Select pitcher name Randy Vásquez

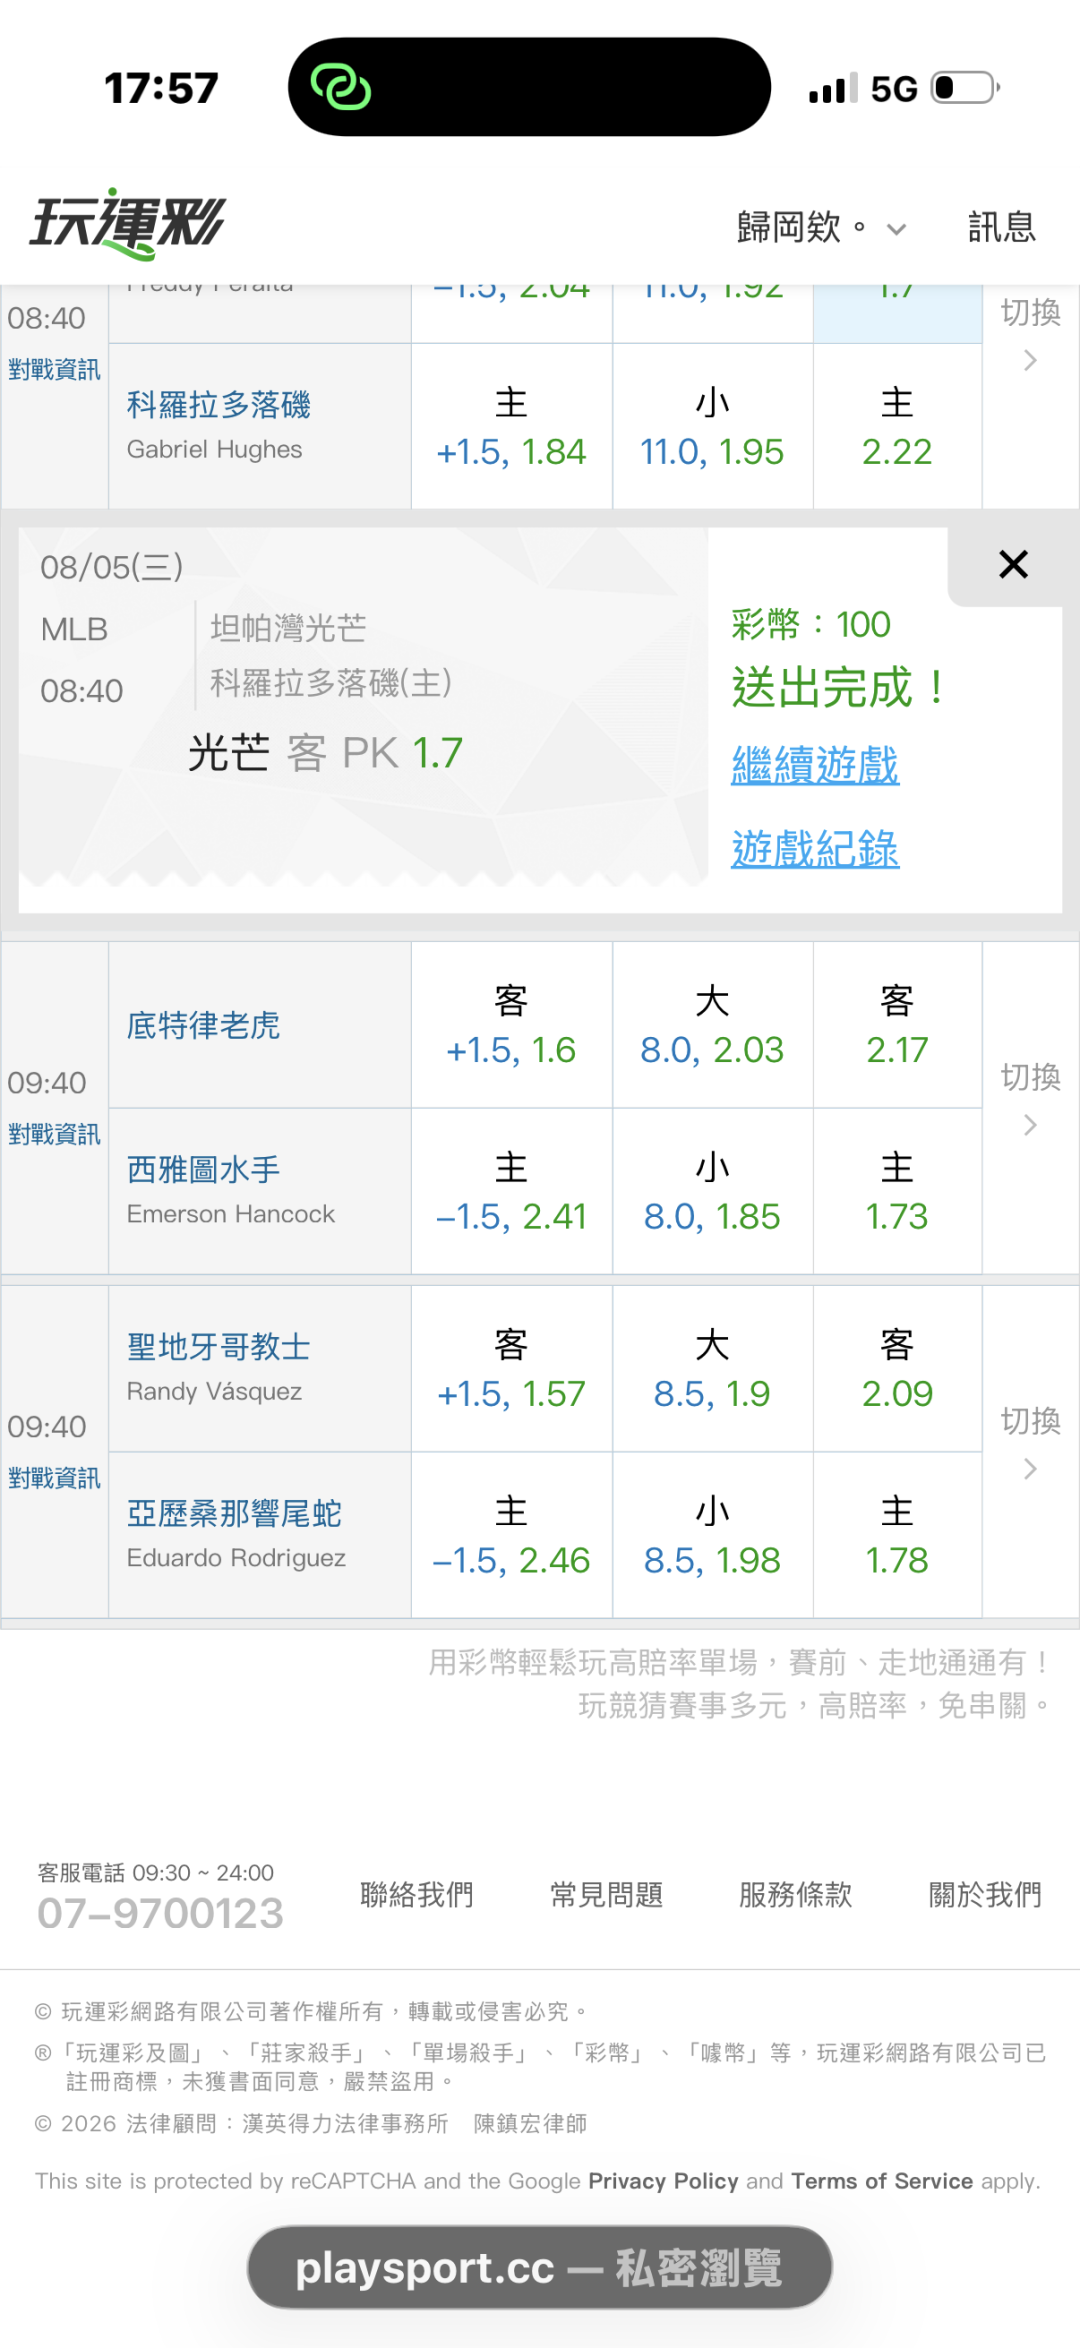point(214,1391)
